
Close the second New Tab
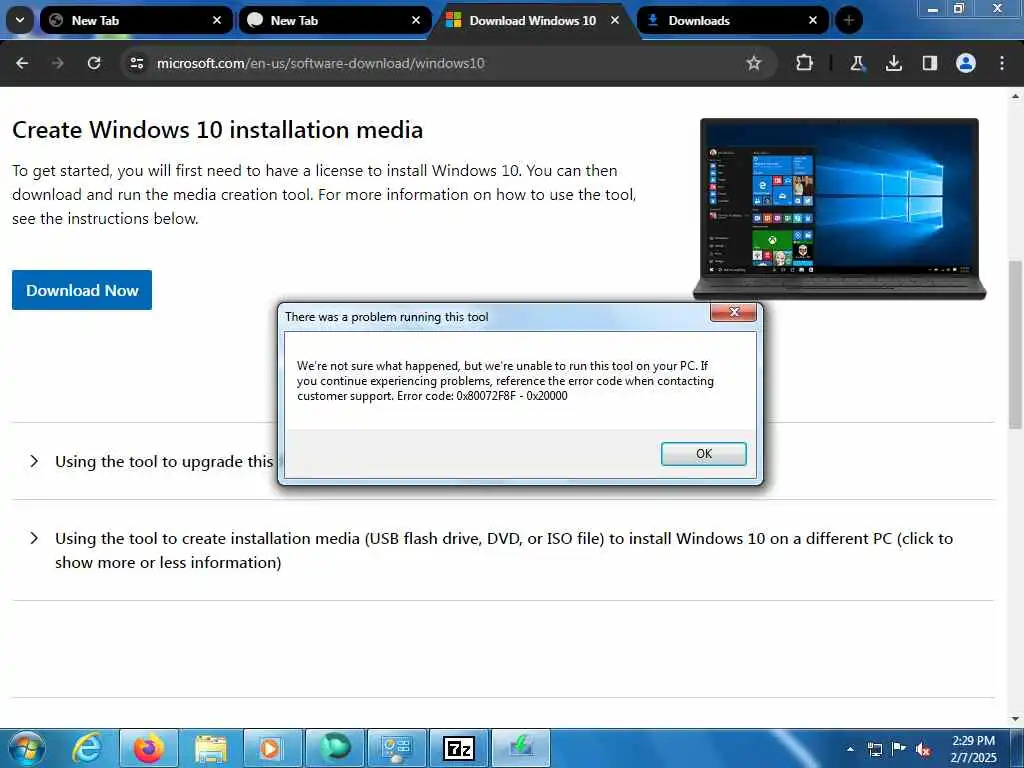coord(416,20)
